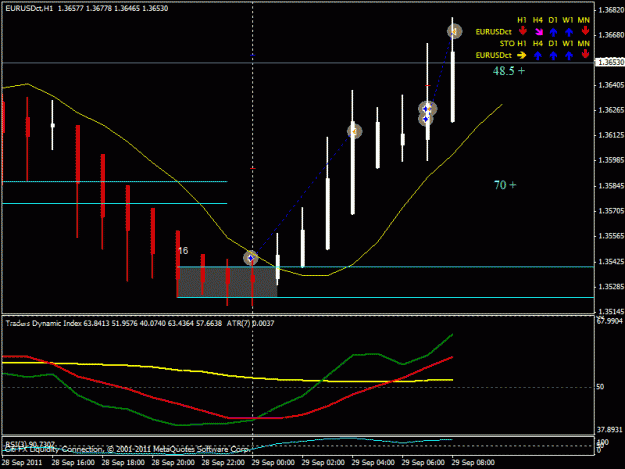Click the '70 +' pips label
625x469 pixels.
click(505, 185)
